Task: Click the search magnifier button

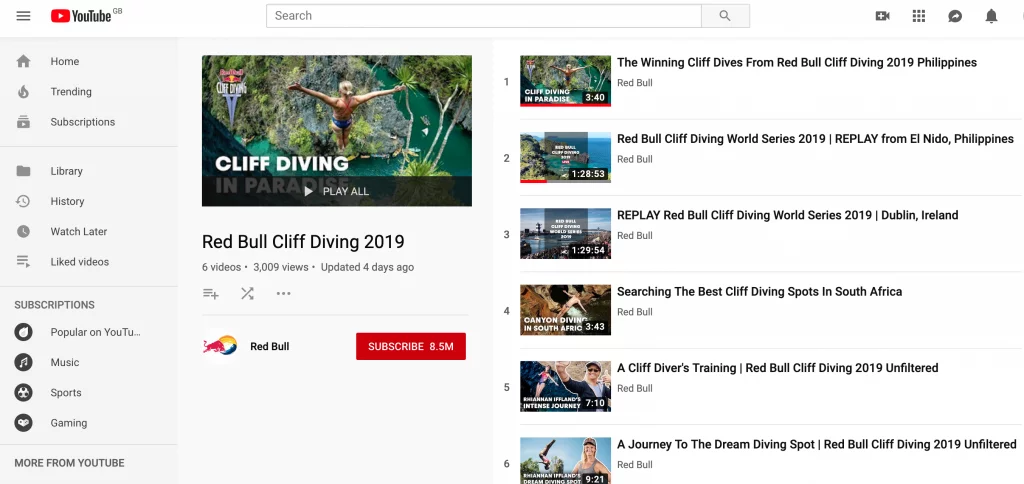Action: tap(725, 16)
